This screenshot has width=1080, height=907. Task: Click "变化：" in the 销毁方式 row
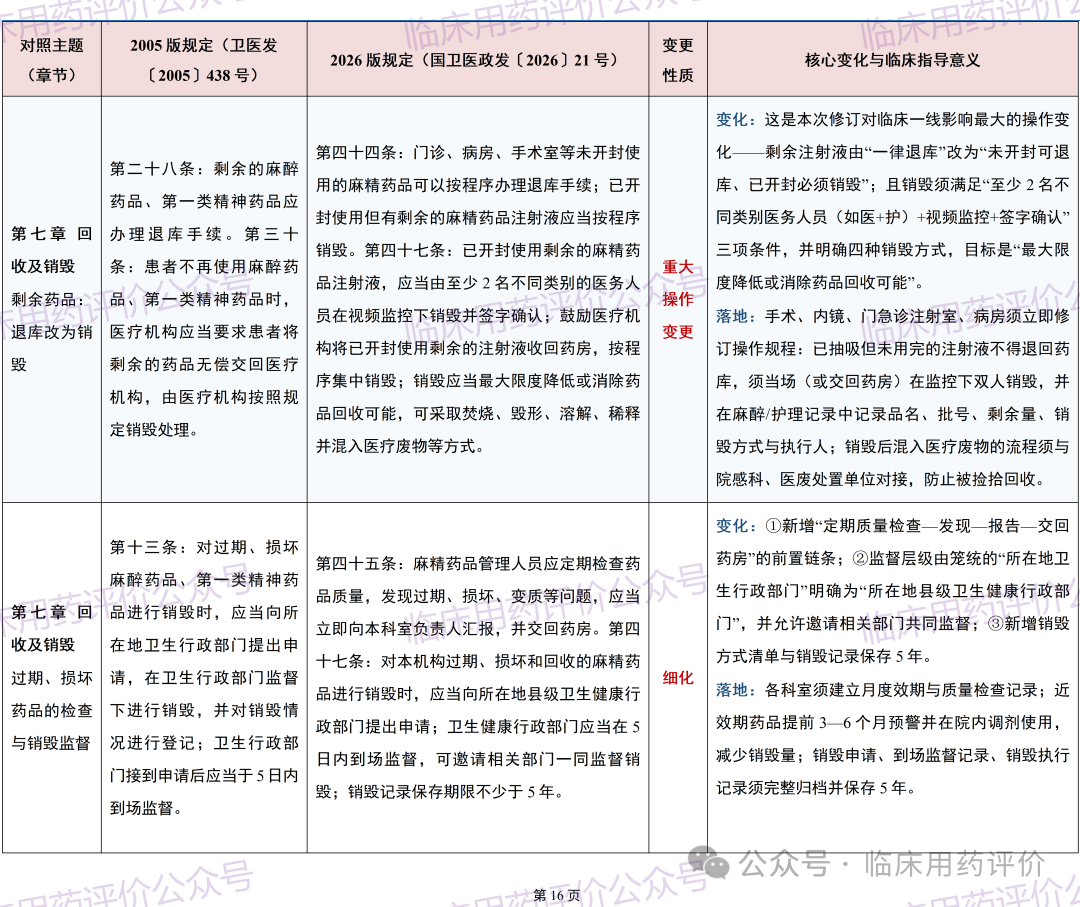tap(736, 119)
